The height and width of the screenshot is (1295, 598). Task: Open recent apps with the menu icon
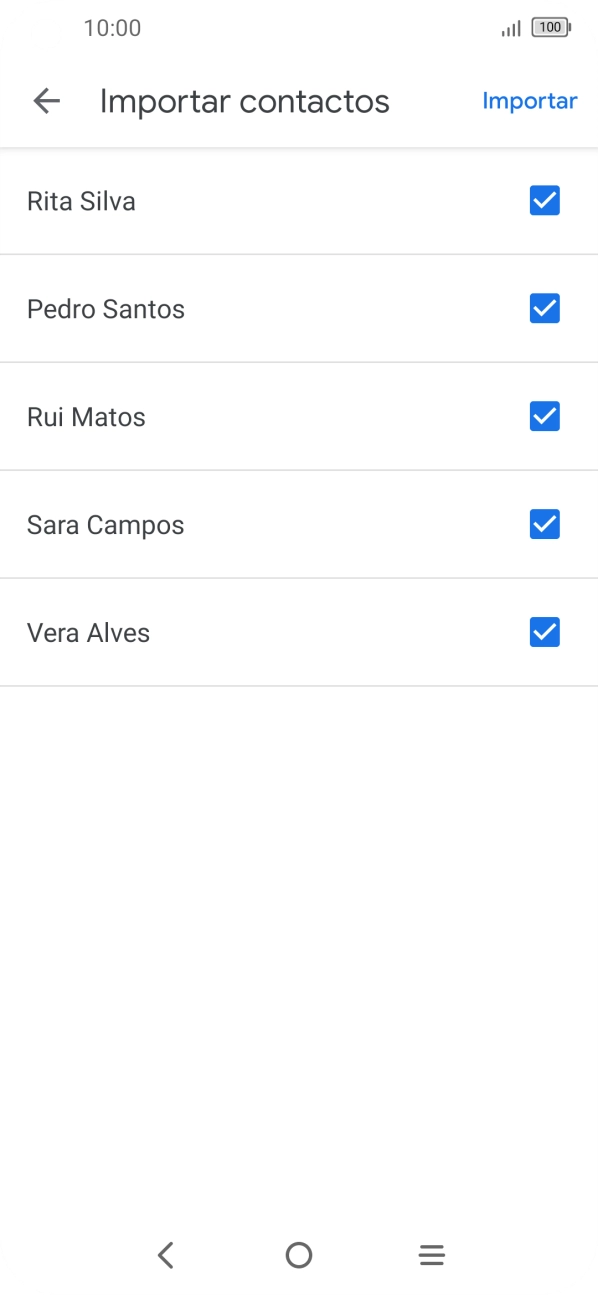pyautogui.click(x=431, y=1255)
